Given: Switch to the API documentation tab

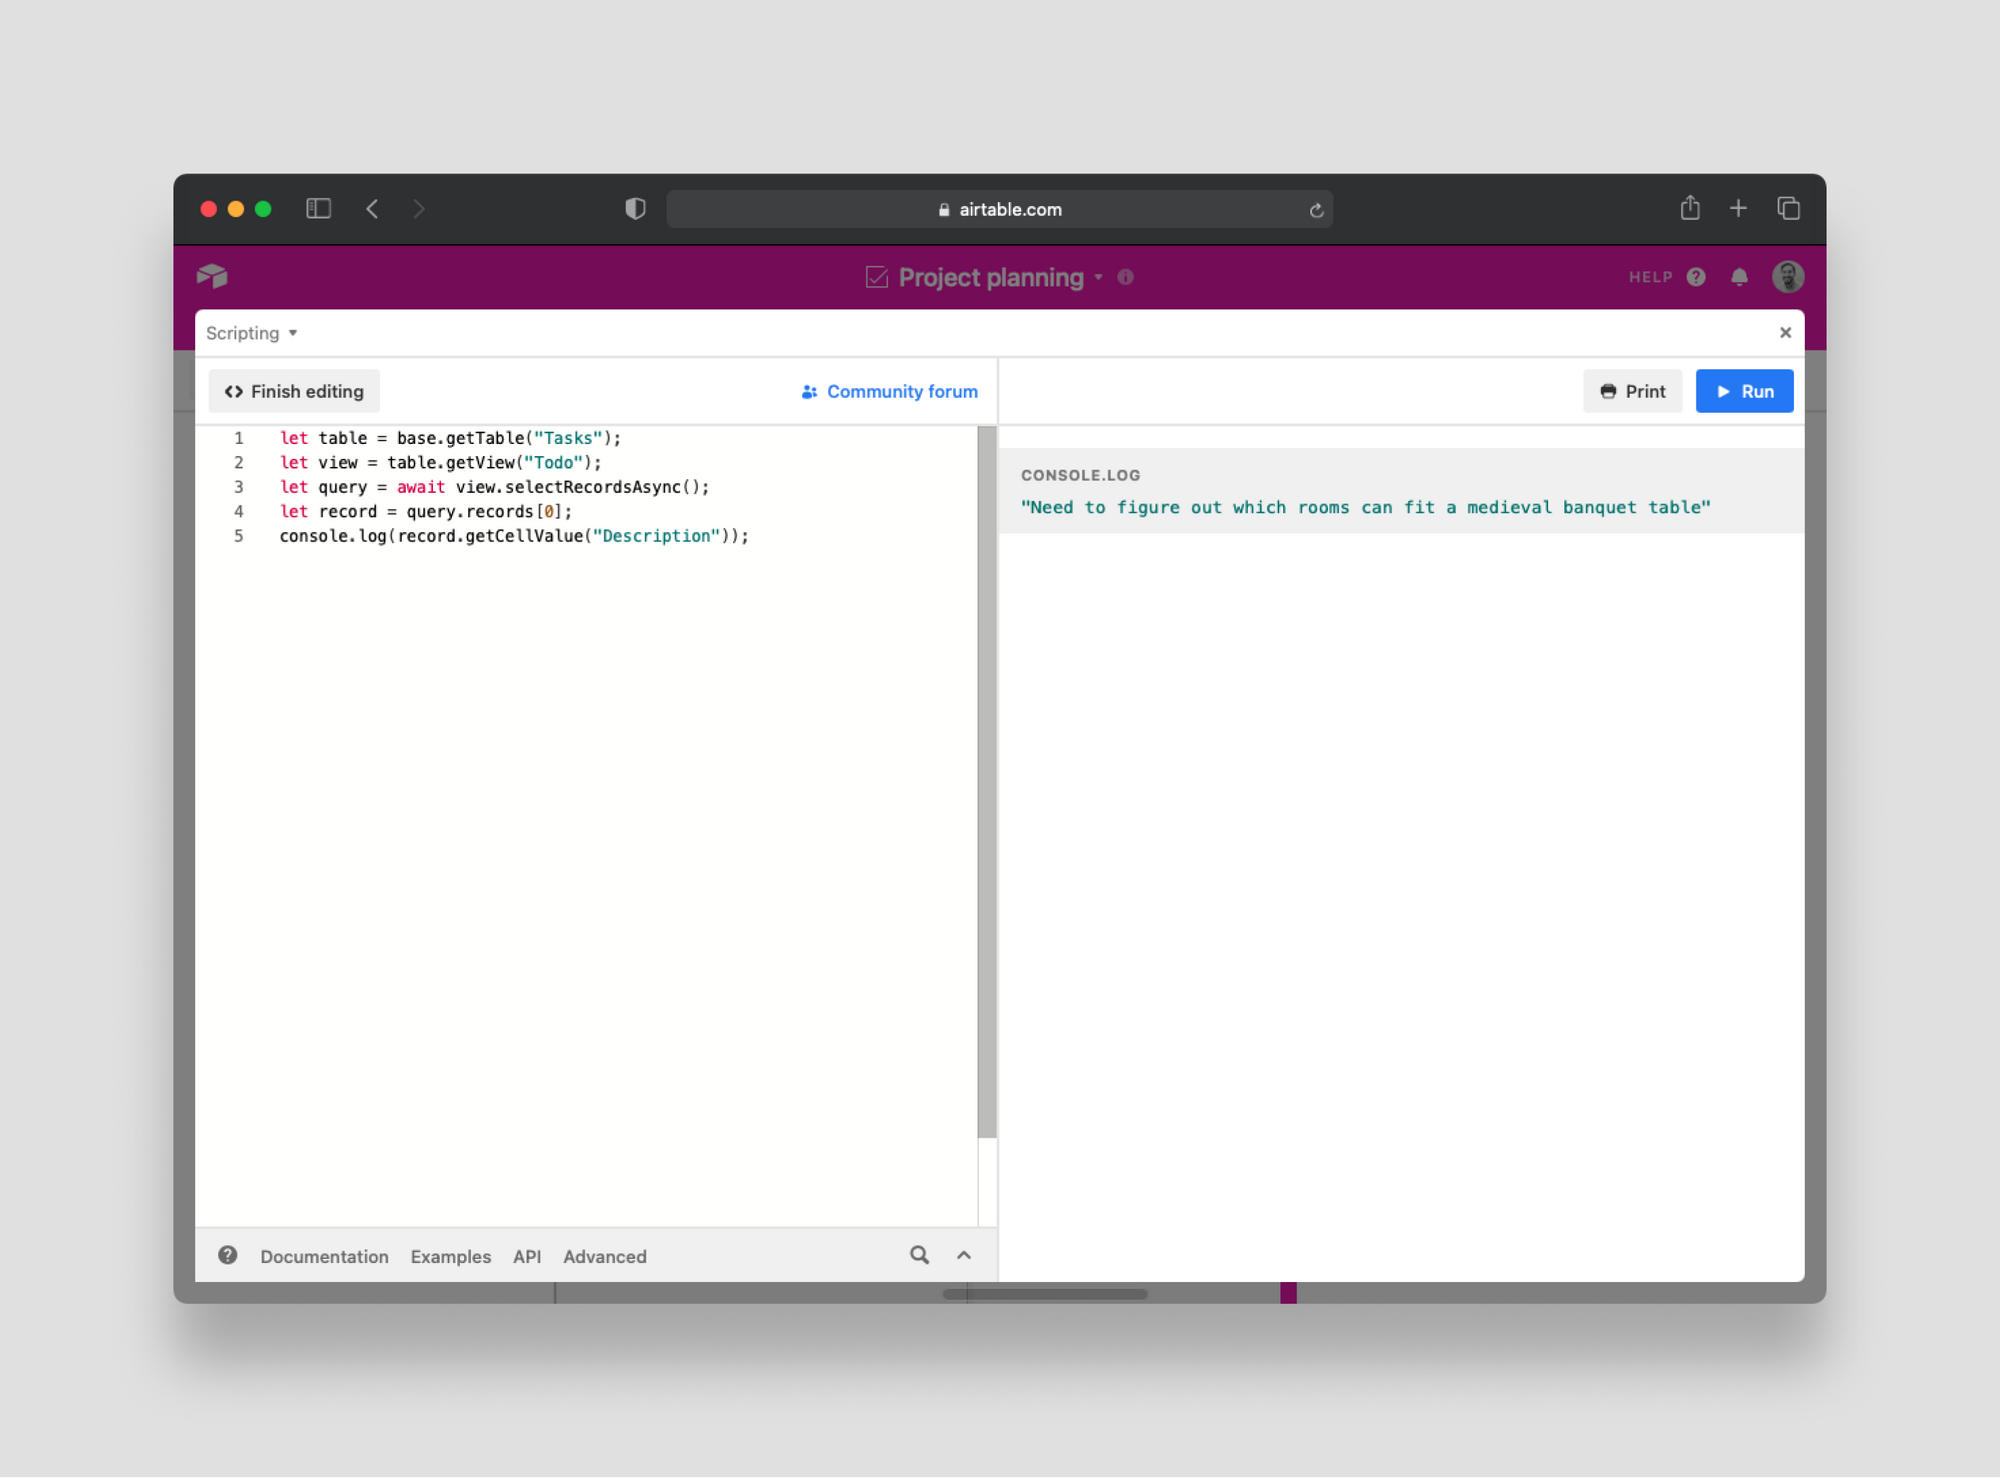Looking at the screenshot, I should [x=527, y=1256].
